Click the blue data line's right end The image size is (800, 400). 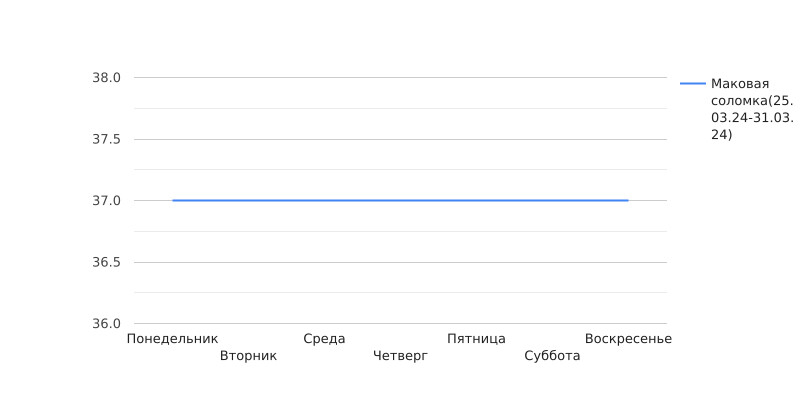pos(628,201)
